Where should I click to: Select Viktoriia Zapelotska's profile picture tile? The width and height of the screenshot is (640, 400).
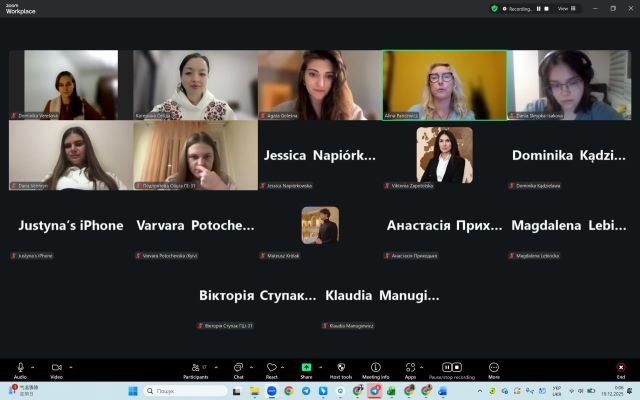coord(444,155)
